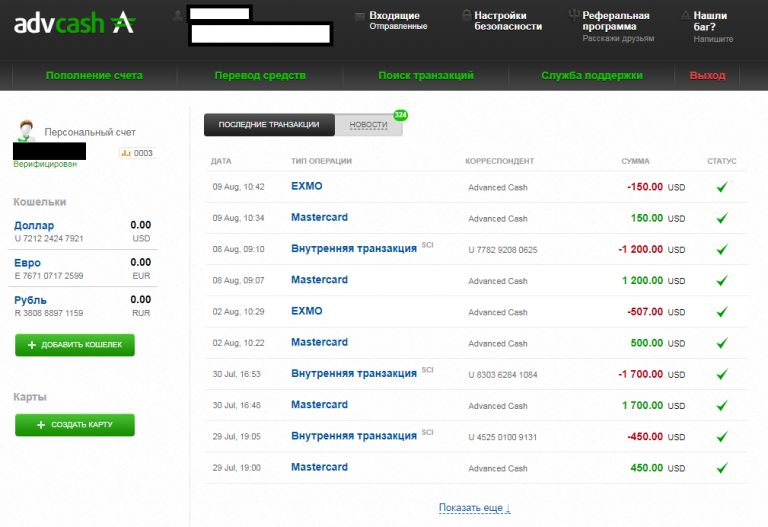
Task: Click the Тип операции column header
Action: click(x=321, y=161)
